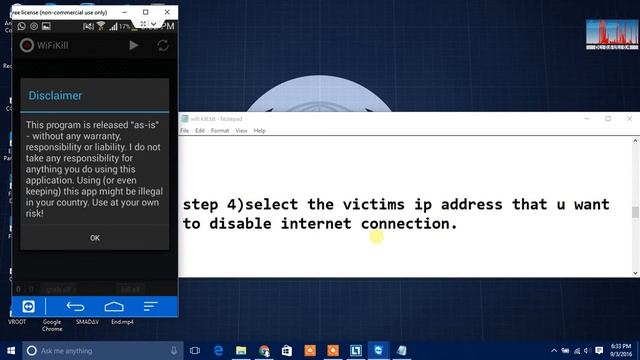Screen dimensions: 640x360
Task: Maximize the remote control window
Action: point(146,12)
